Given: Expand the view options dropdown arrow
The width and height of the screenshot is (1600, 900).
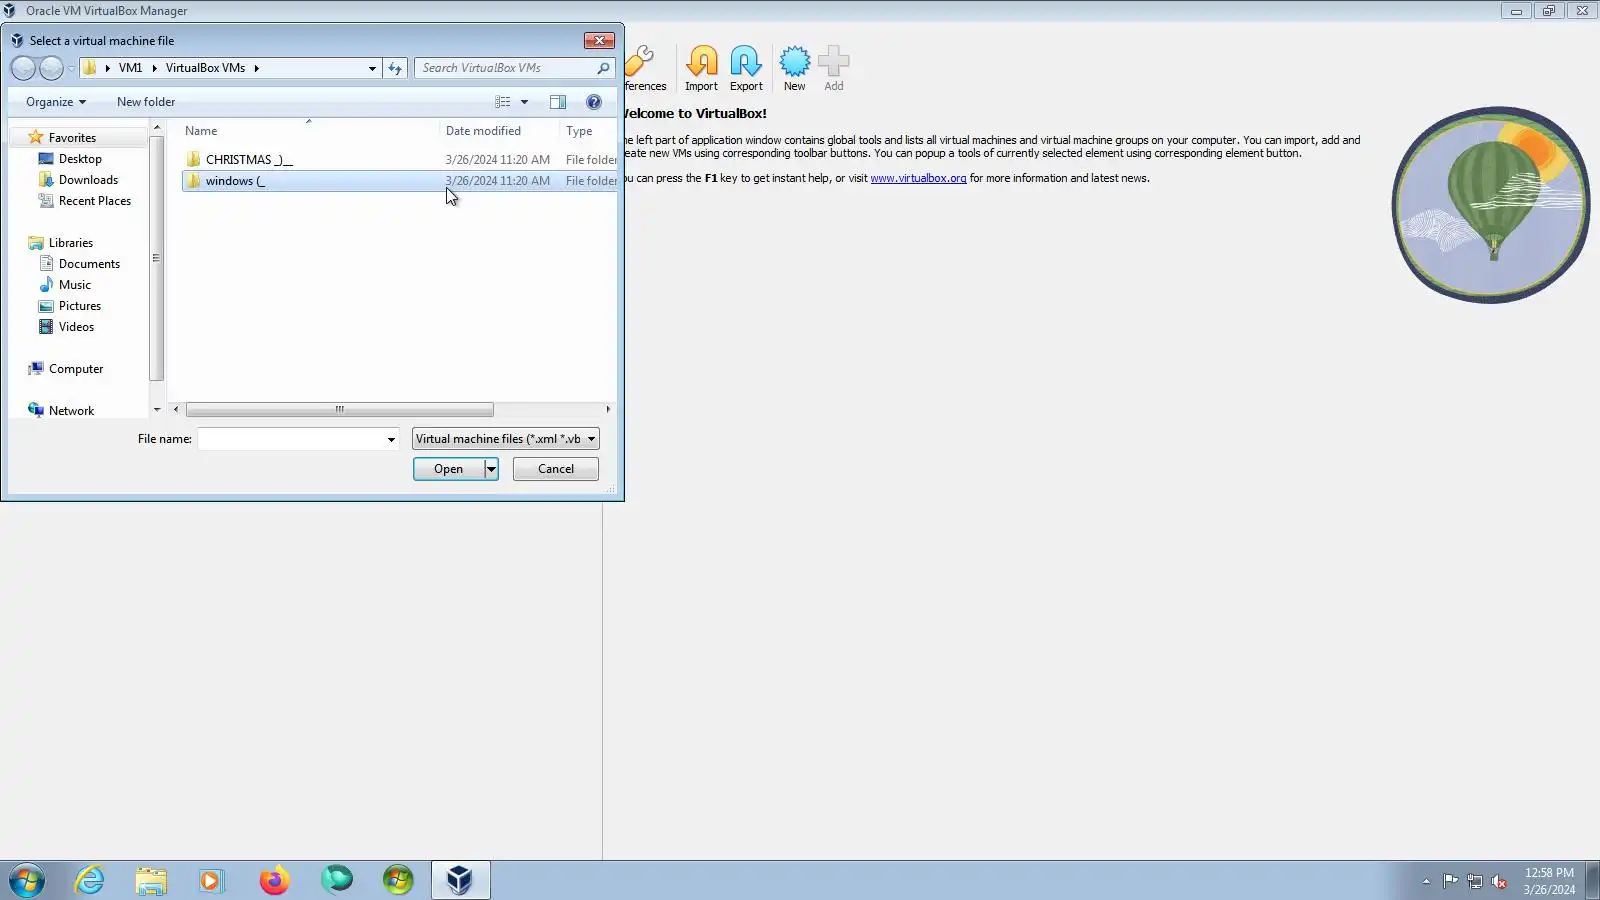Looking at the screenshot, I should (524, 102).
